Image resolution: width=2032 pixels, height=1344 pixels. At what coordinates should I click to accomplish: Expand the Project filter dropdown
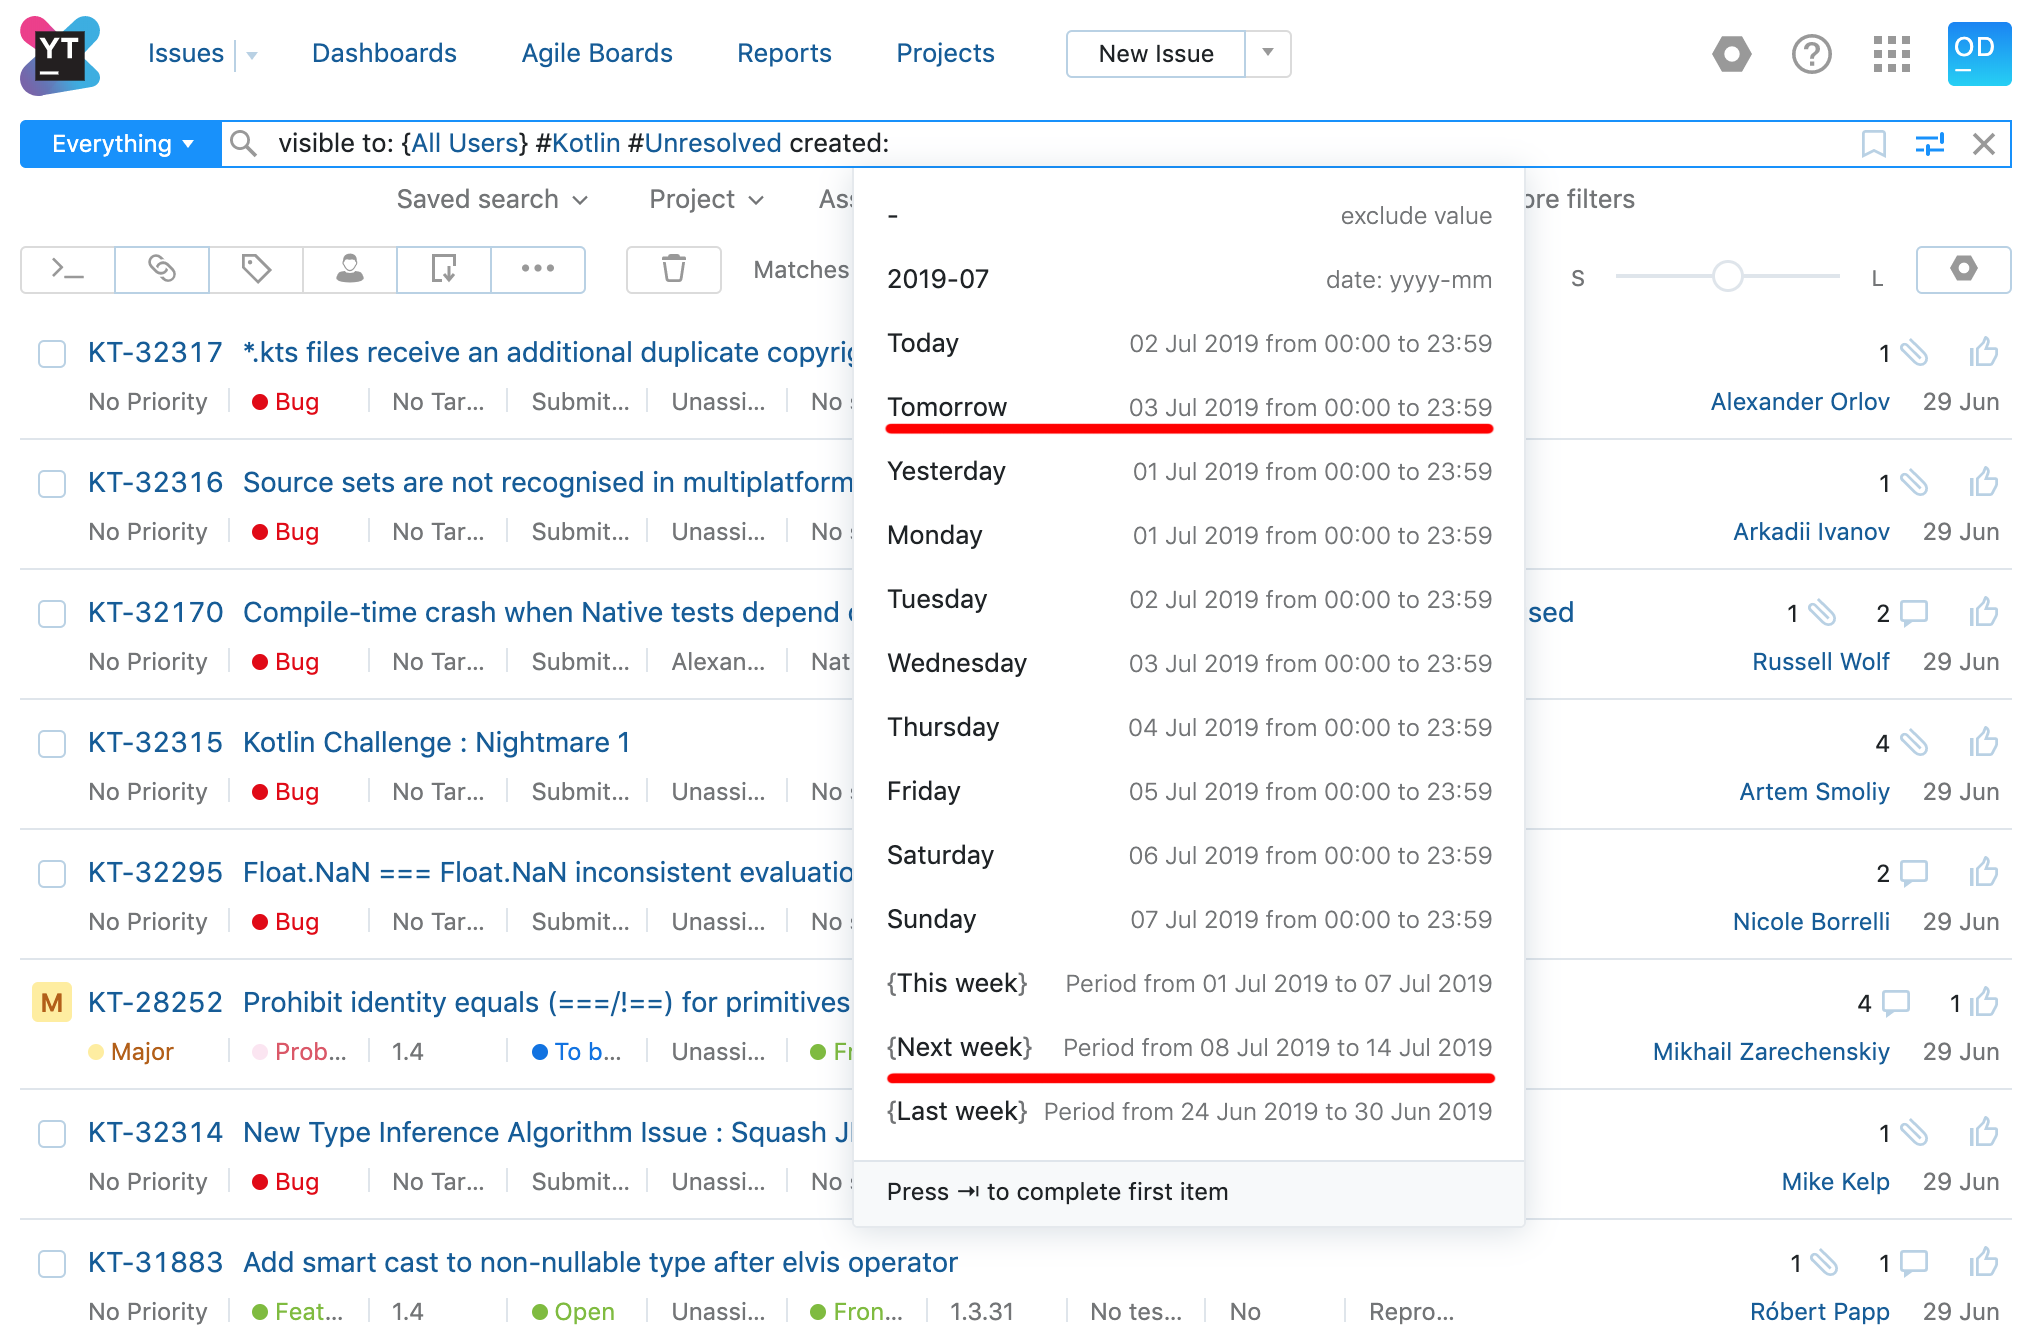pyautogui.click(x=700, y=200)
